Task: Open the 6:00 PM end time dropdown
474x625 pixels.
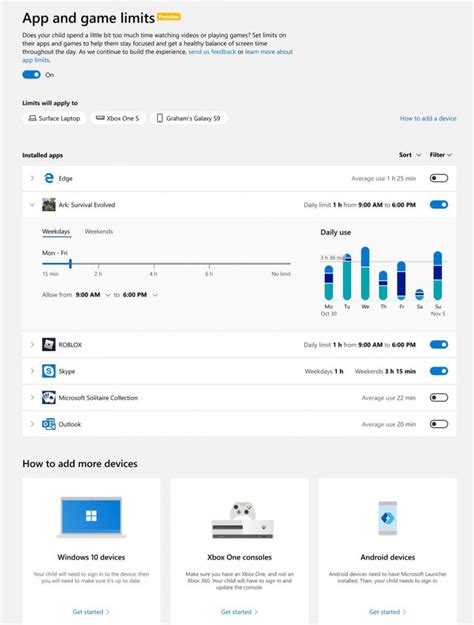Action: click(x=140, y=295)
